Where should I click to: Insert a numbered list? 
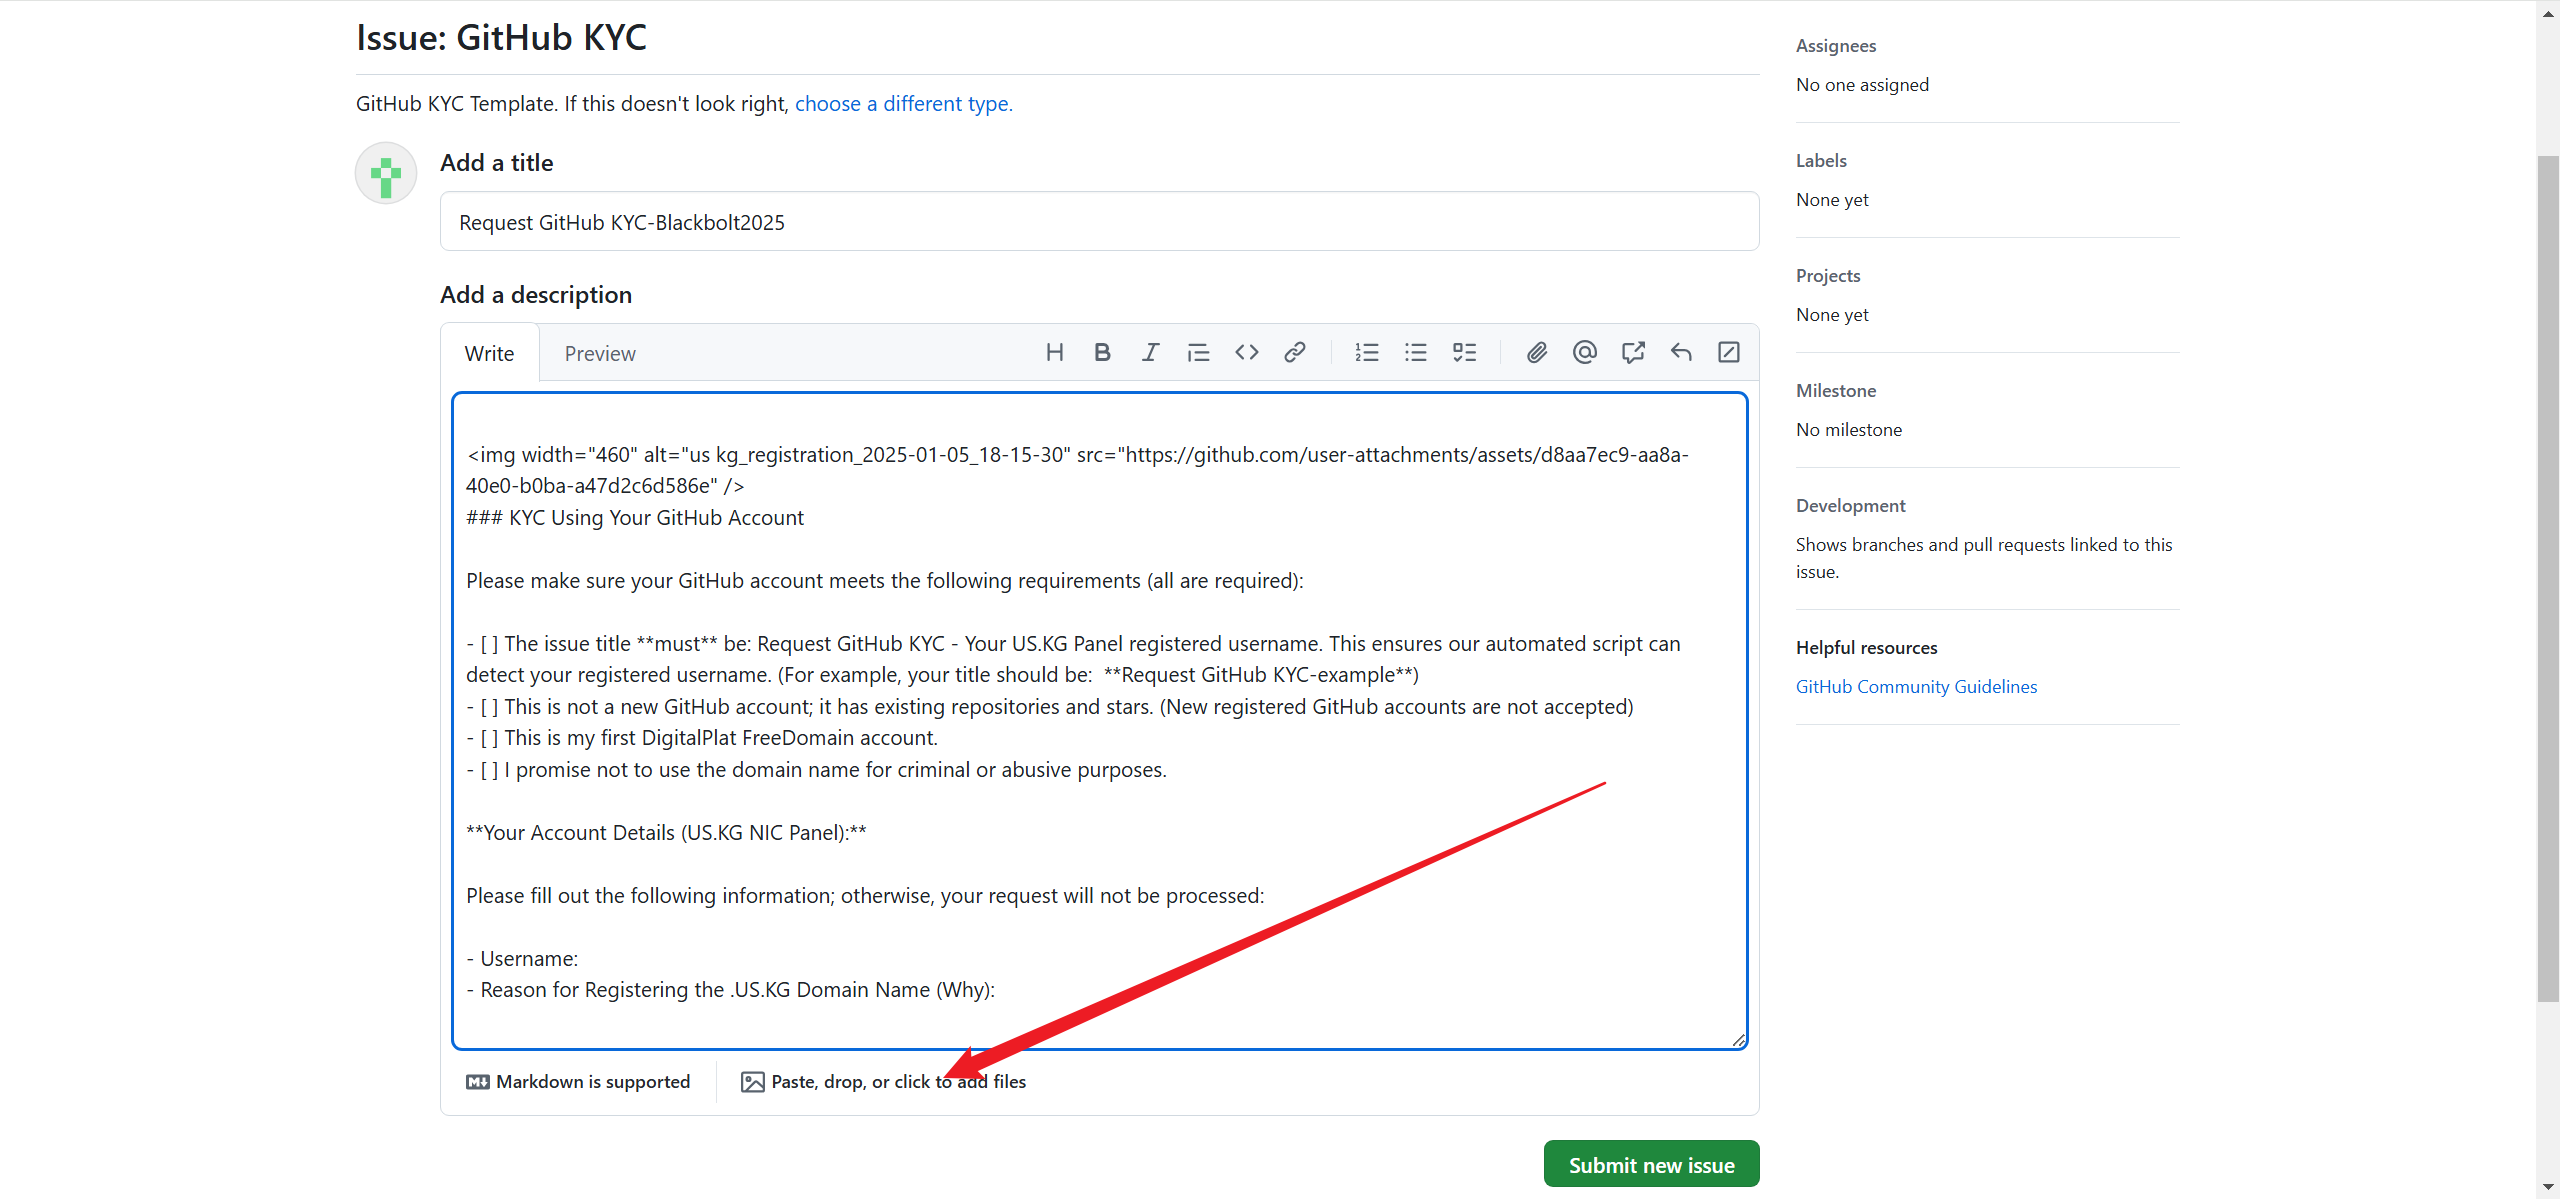pyautogui.click(x=1367, y=352)
